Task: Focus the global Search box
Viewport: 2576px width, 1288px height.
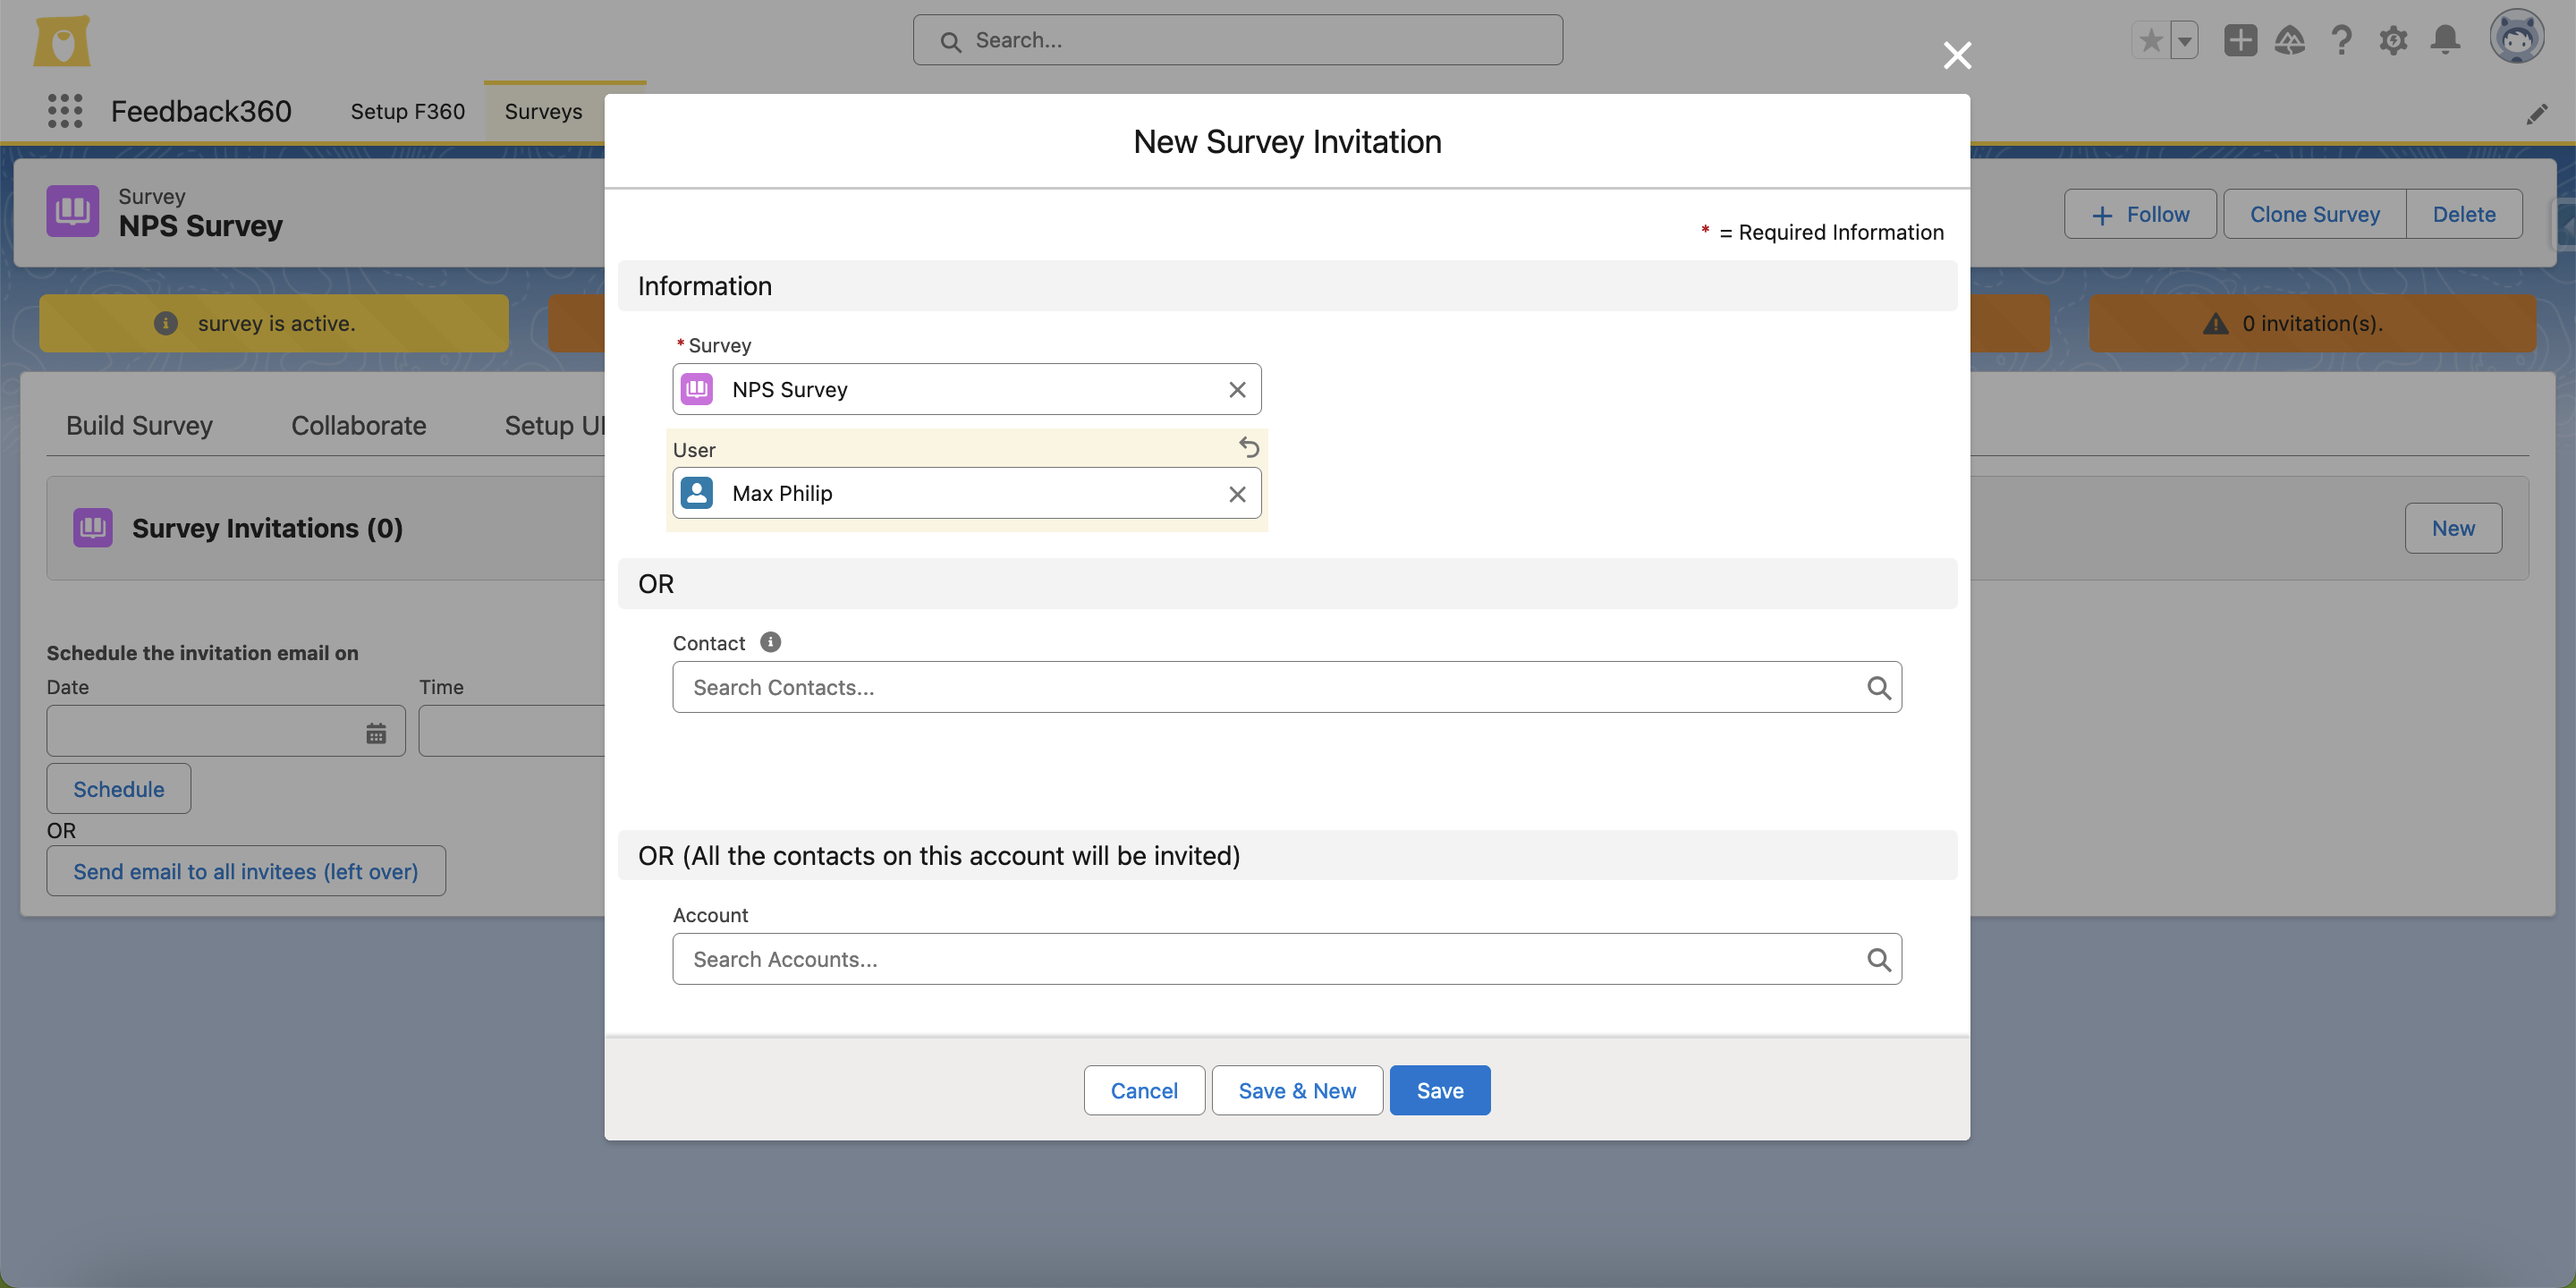Action: point(1237,41)
